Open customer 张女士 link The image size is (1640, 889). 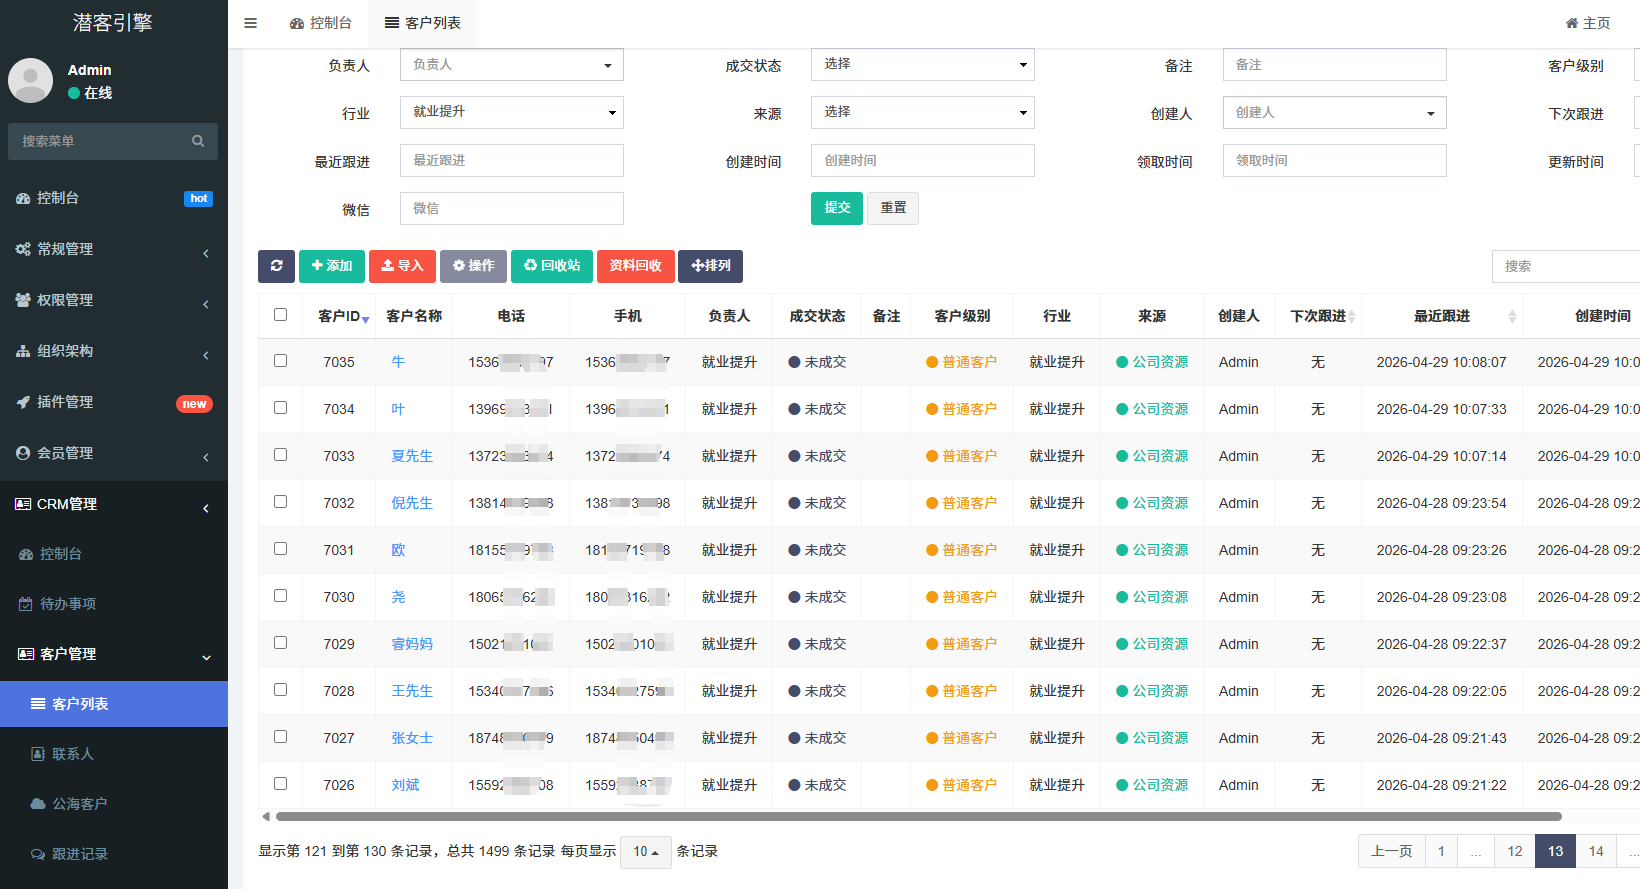(412, 738)
